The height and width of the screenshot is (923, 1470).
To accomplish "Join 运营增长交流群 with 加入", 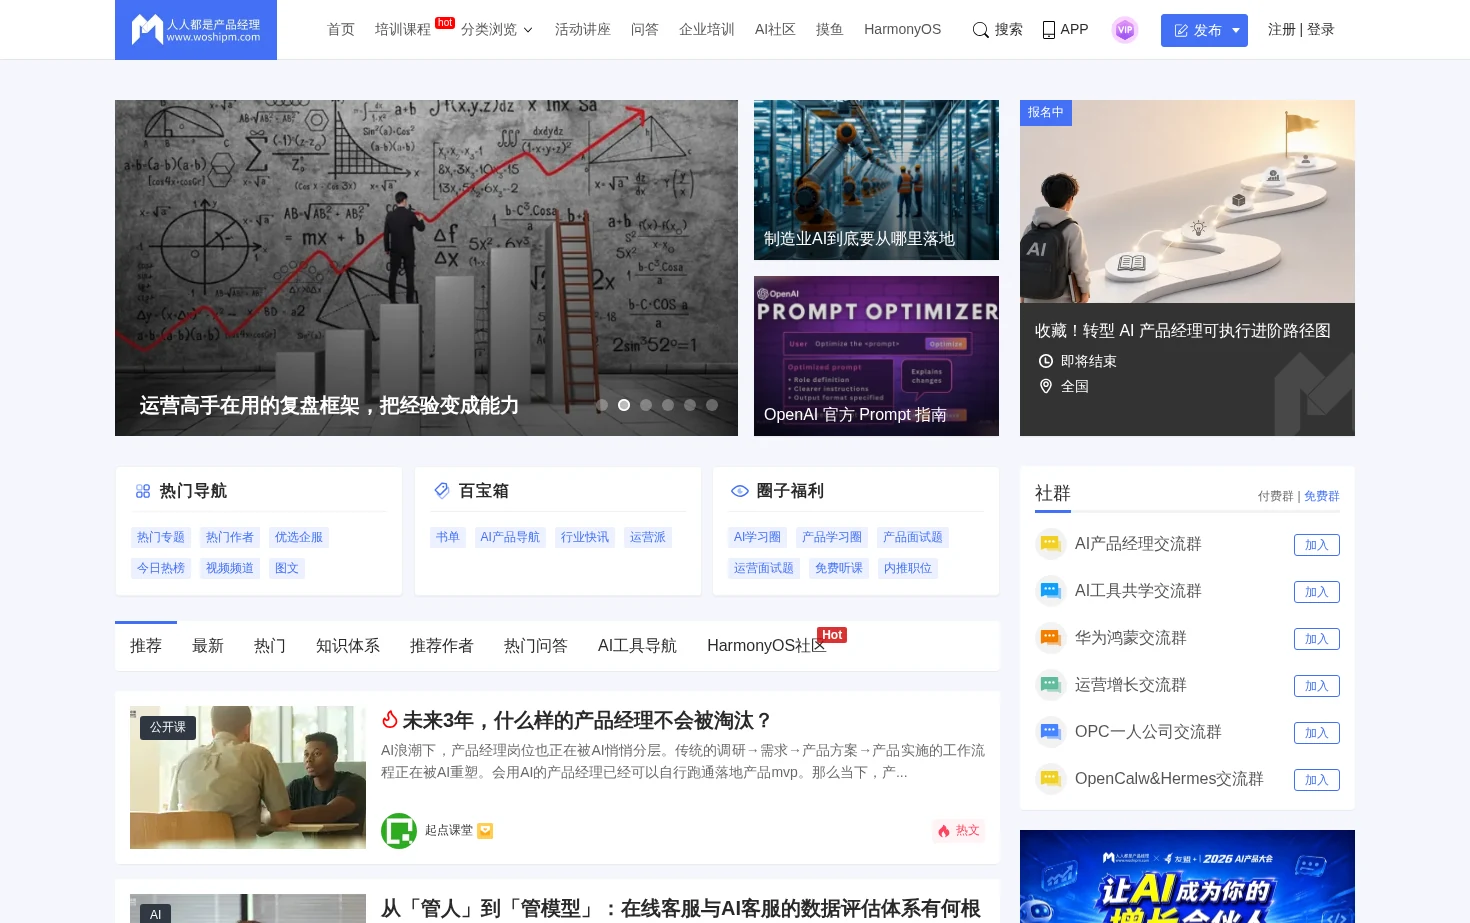I will (x=1317, y=686).
